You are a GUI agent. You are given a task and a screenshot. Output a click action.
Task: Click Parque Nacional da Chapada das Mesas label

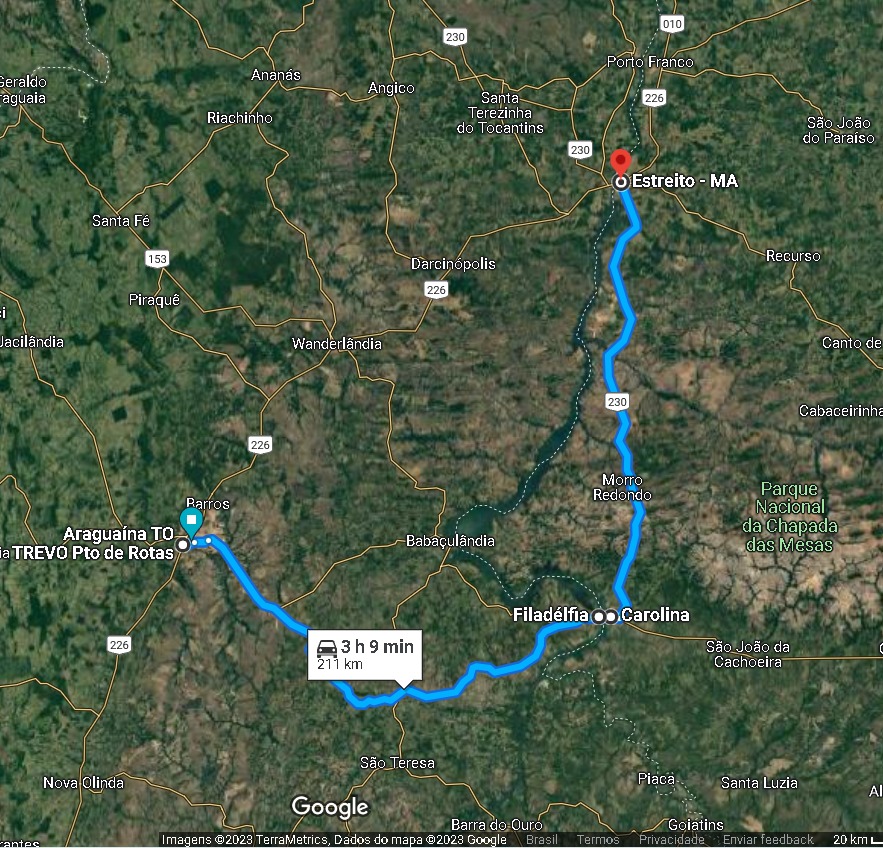point(790,516)
